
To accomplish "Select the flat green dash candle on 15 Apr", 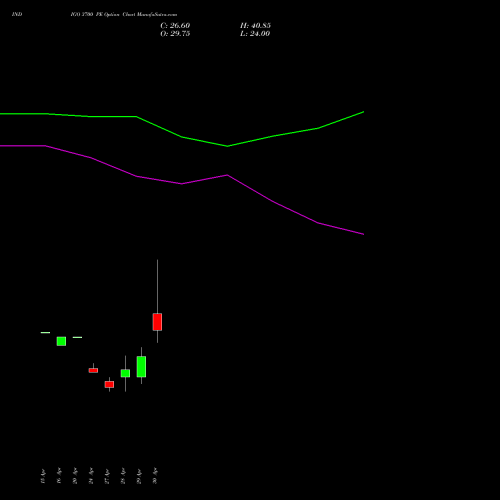I will tap(45, 333).
